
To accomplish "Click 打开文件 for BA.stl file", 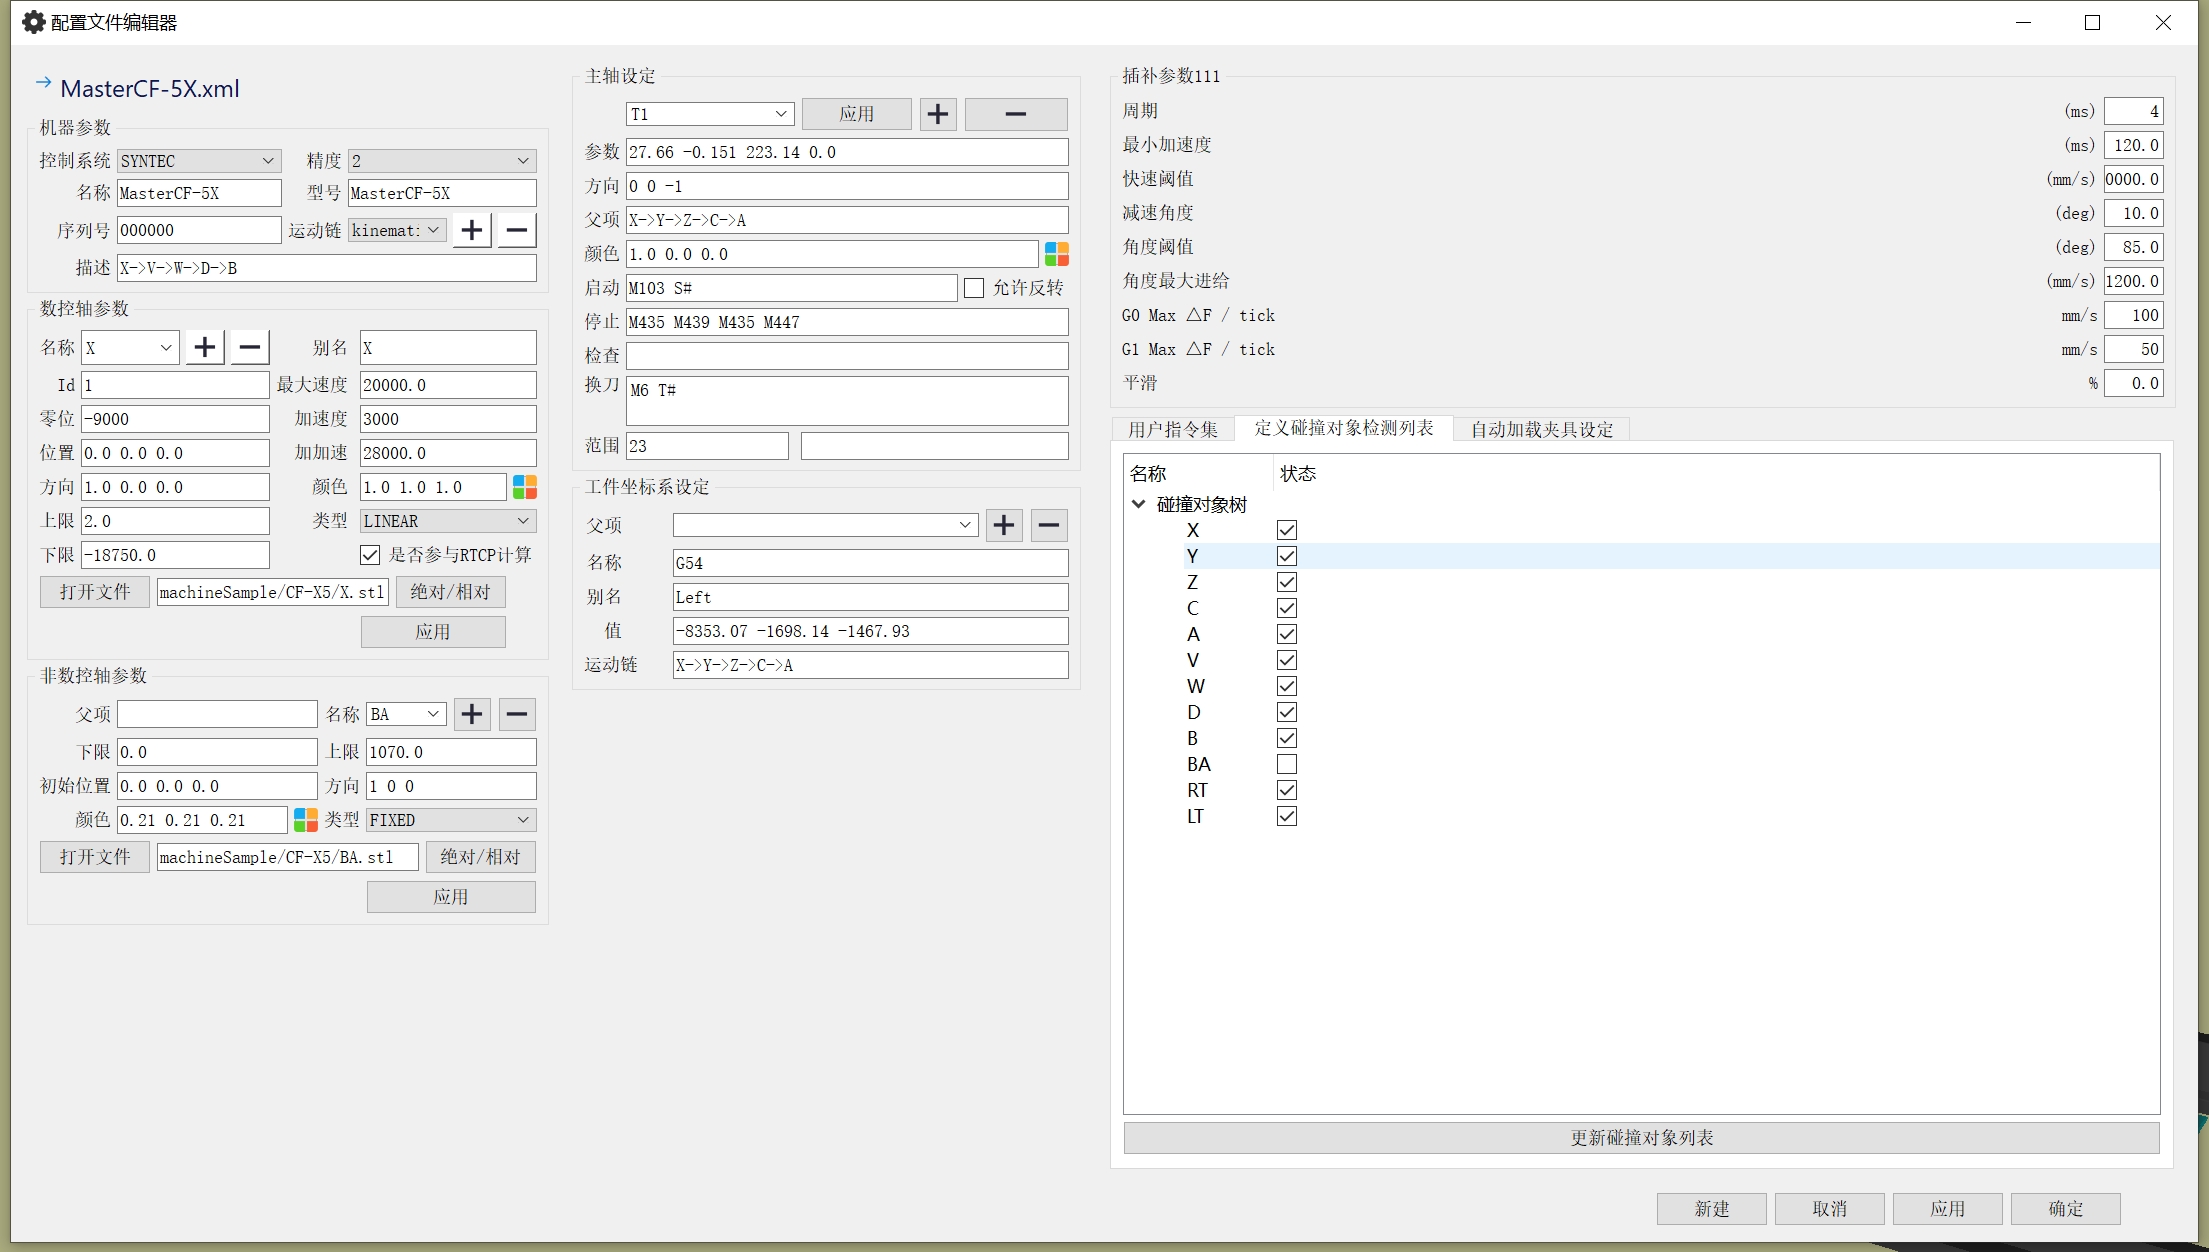I will point(95,857).
